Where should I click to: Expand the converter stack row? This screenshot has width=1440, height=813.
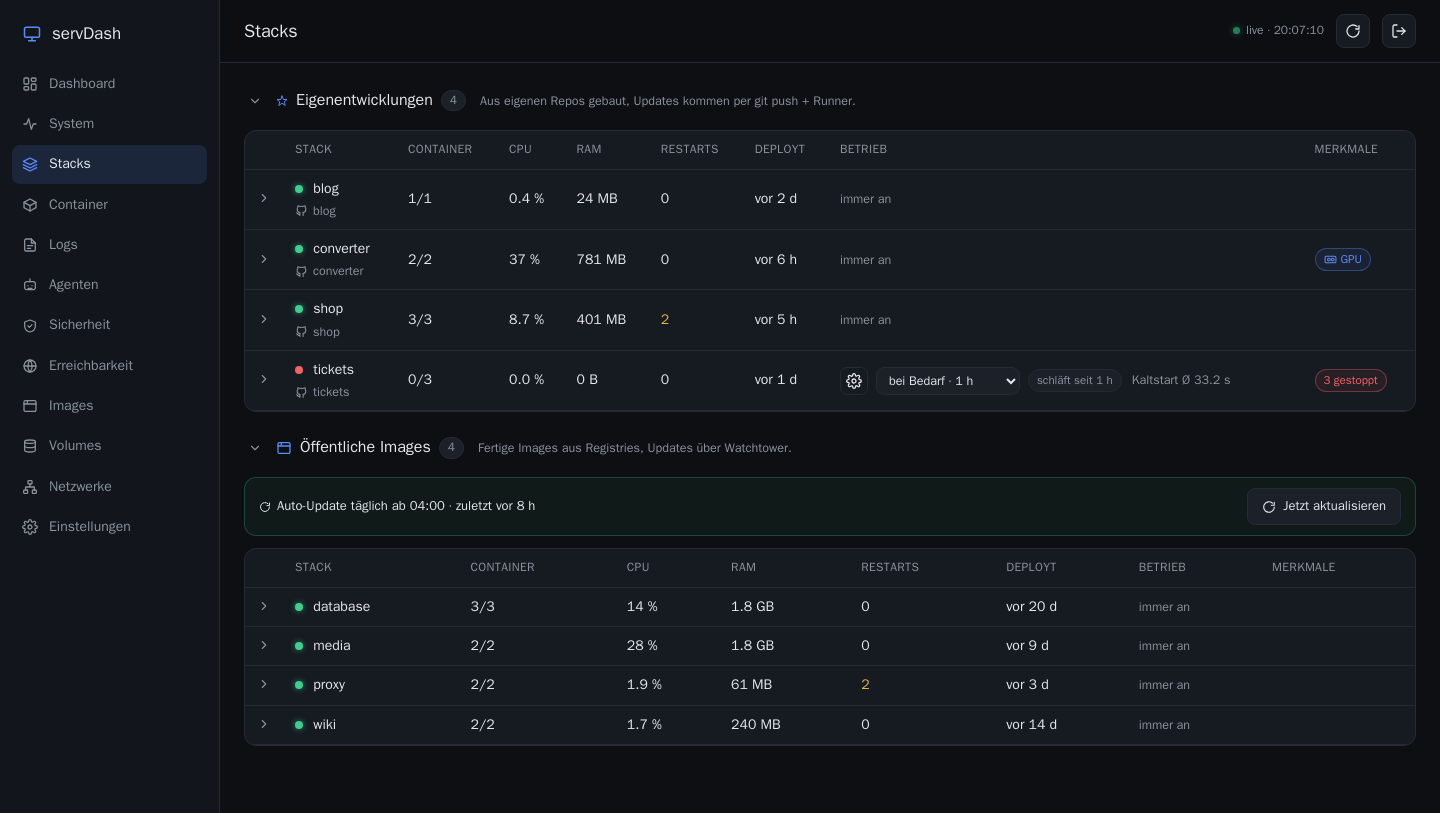click(264, 259)
